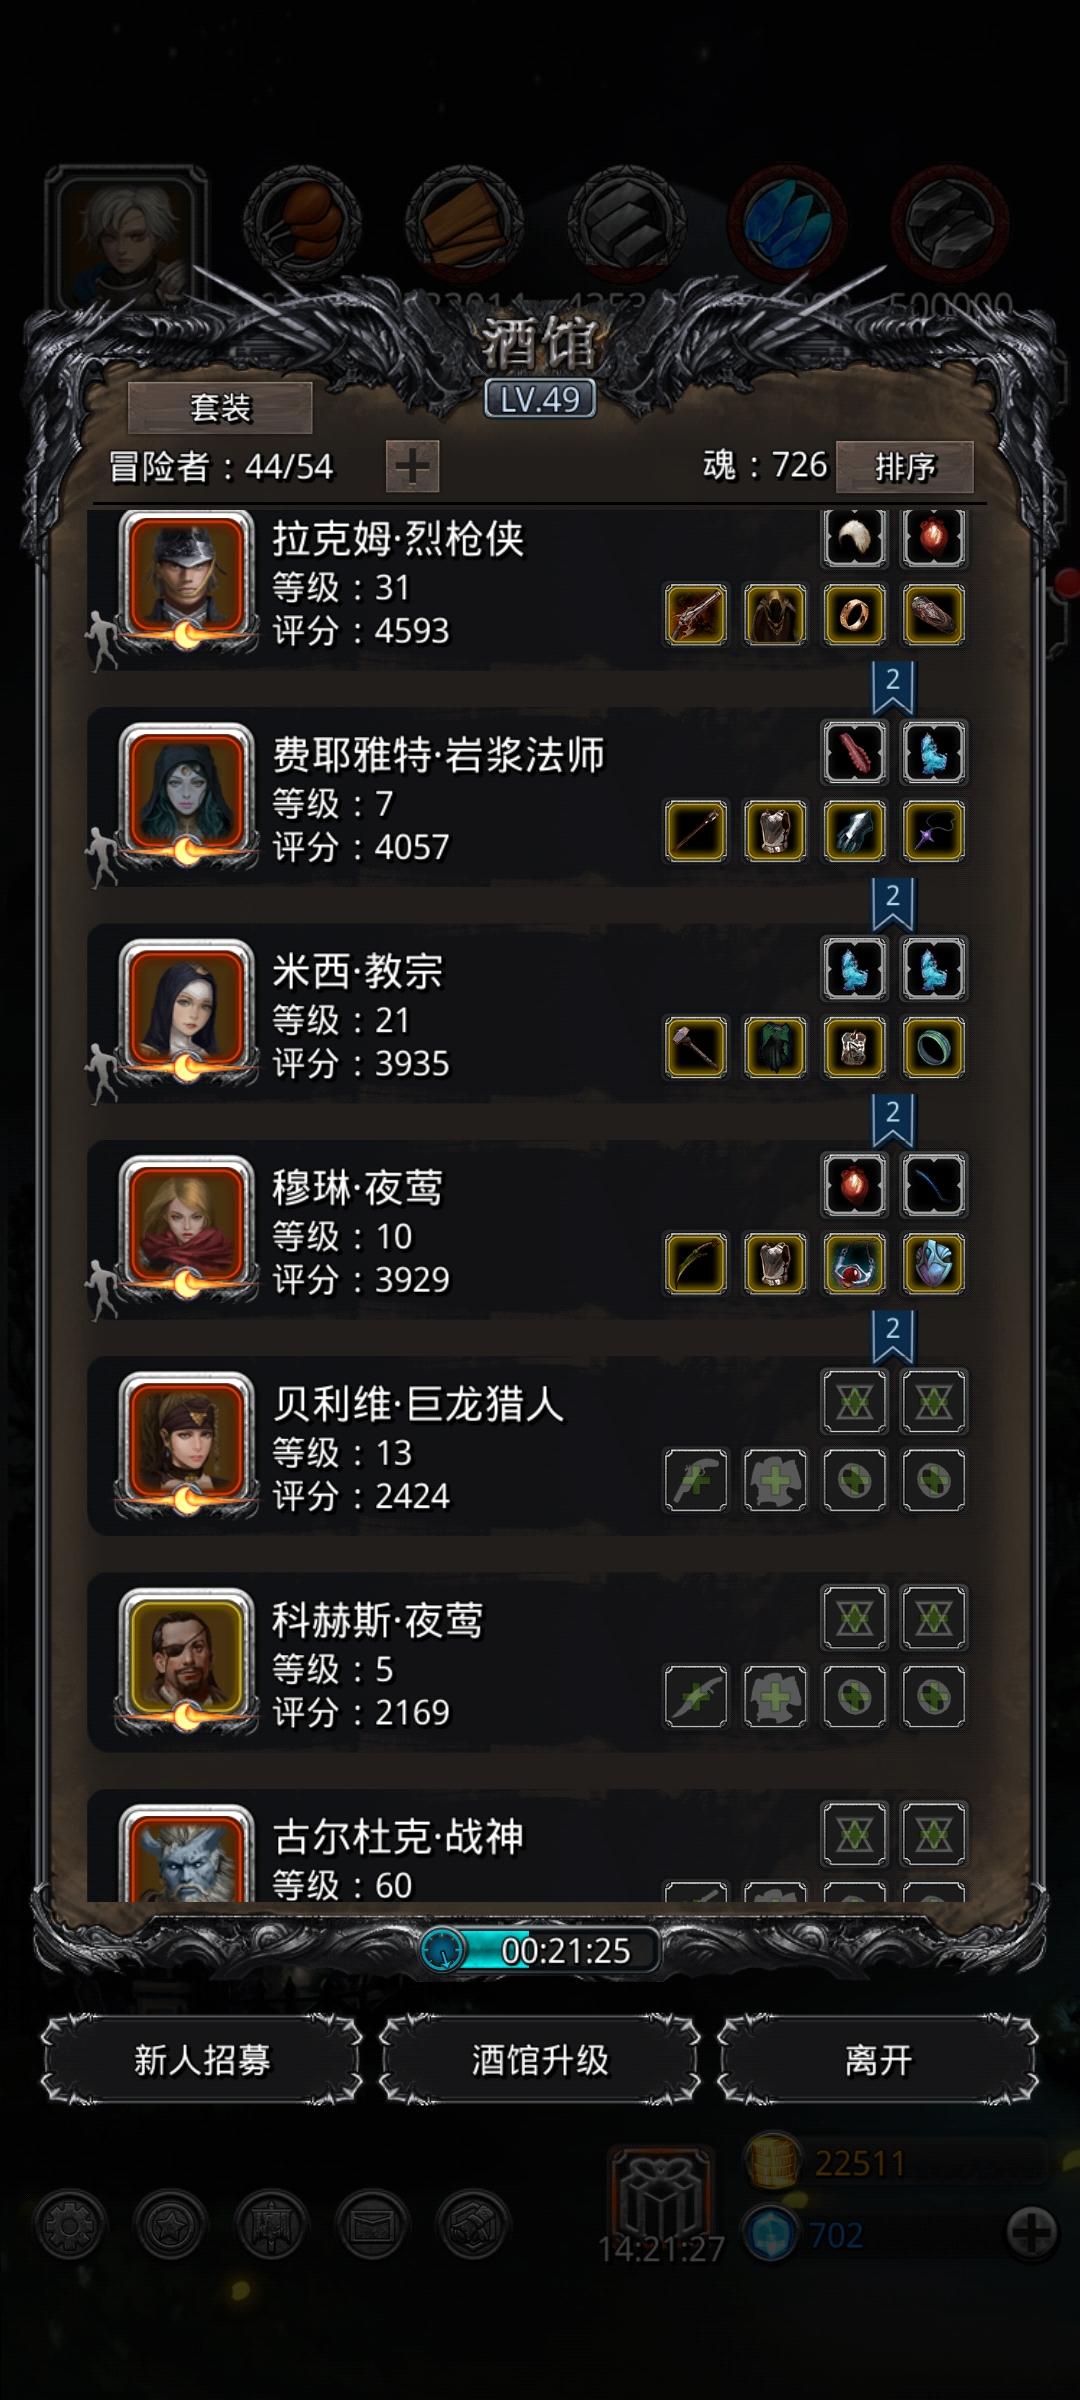
Task: Tap 穆琳·夜莺's blue mask accessory slot
Action: pos(933,1263)
